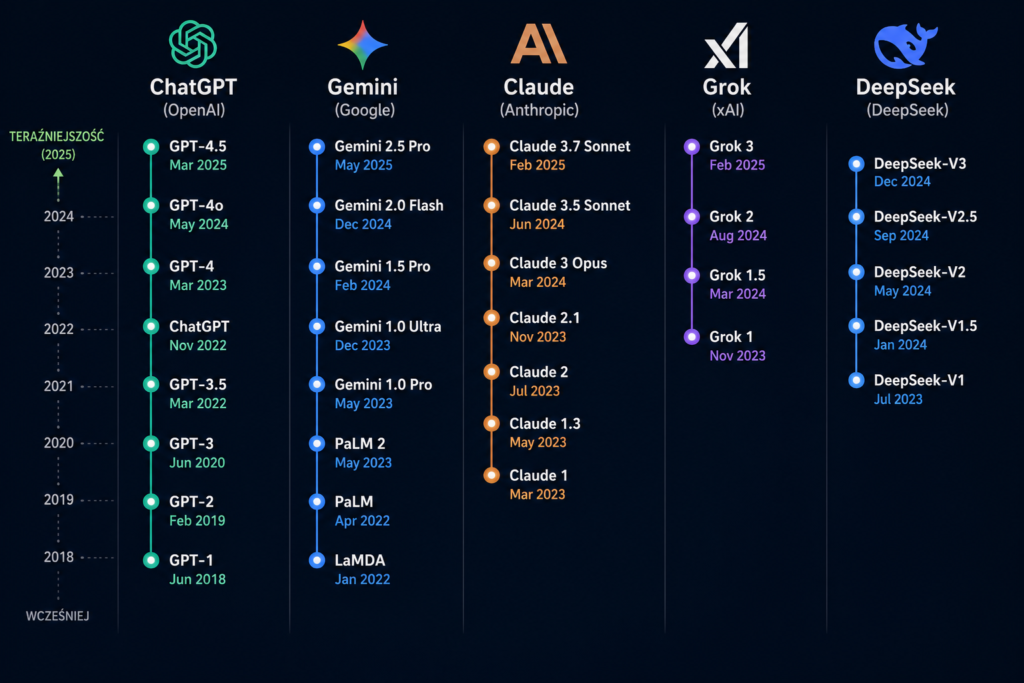Click the Grok 1.5 entry label

coord(737,275)
